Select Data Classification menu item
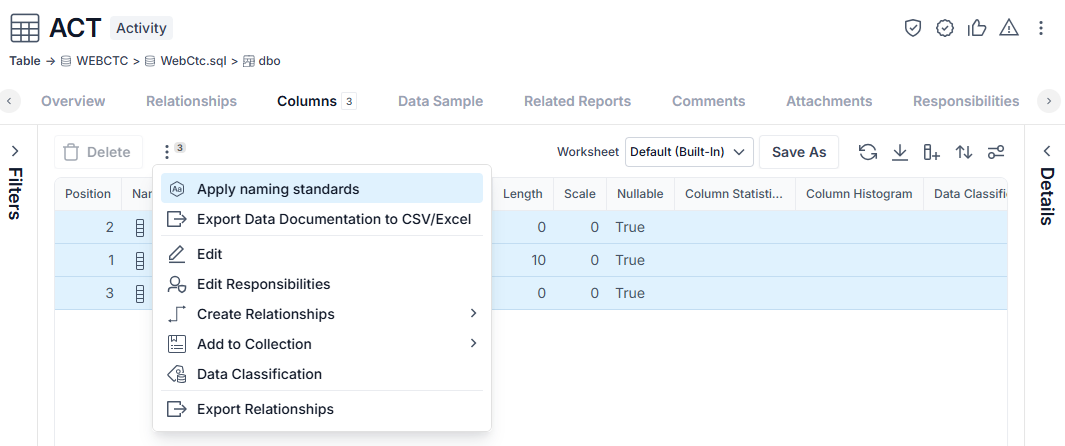The width and height of the screenshot is (1065, 446). pyautogui.click(x=321, y=374)
